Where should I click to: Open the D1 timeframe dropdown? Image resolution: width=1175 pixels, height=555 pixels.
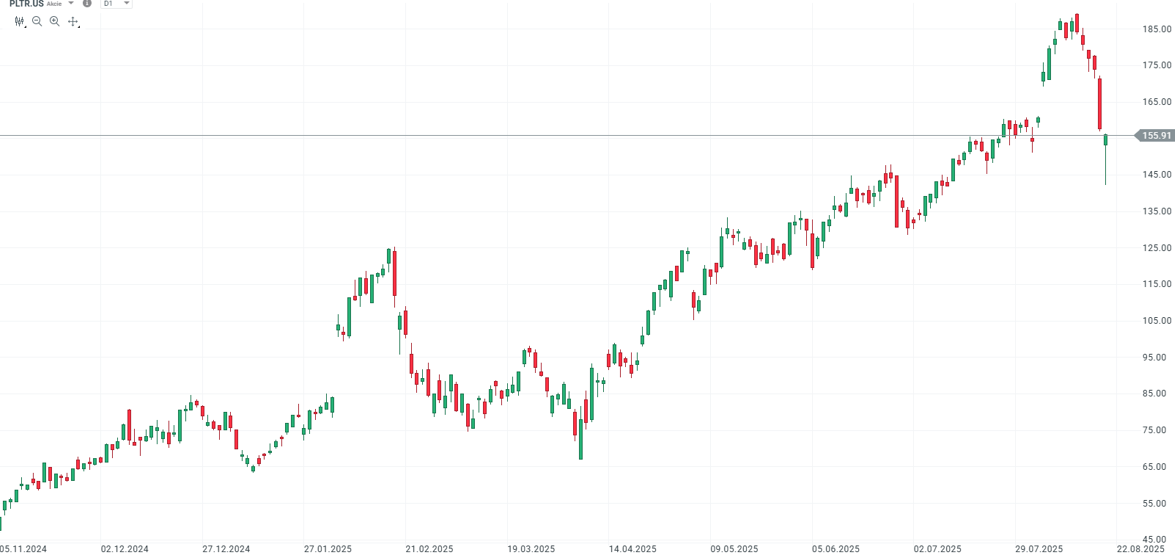pos(117,4)
